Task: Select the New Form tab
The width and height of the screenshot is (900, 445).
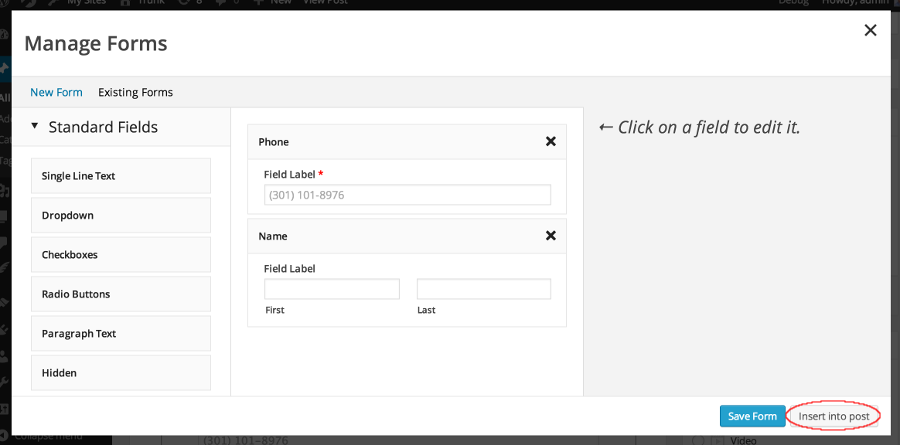Action: coord(56,92)
